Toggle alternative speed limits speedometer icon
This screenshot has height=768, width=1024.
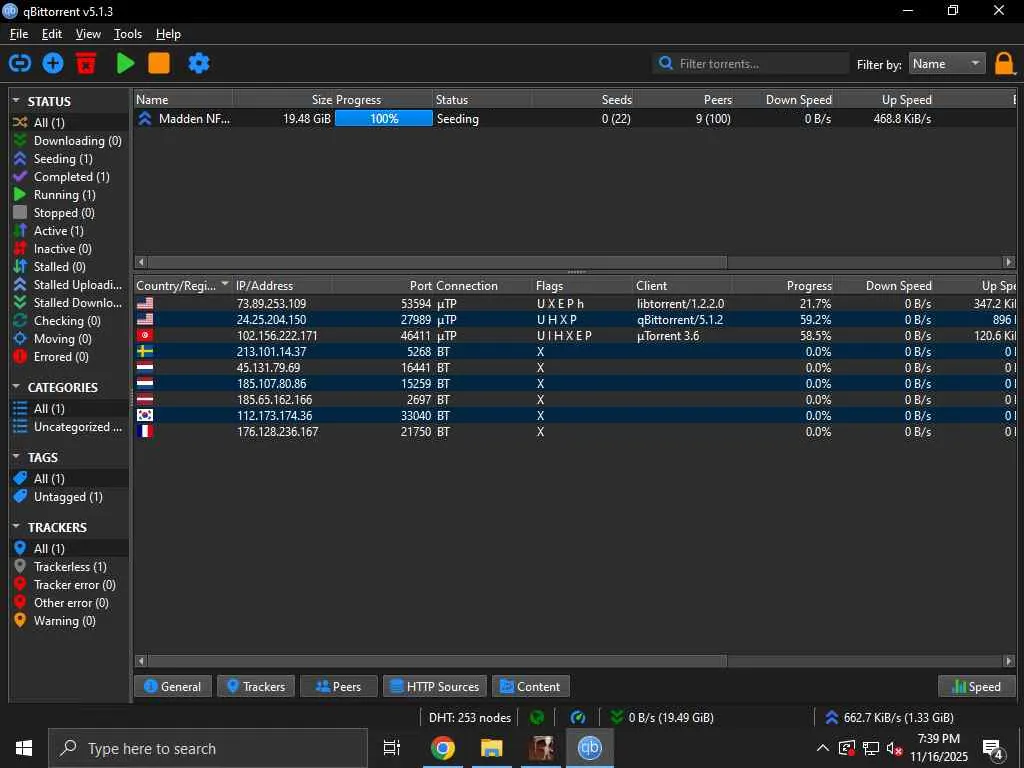(578, 718)
